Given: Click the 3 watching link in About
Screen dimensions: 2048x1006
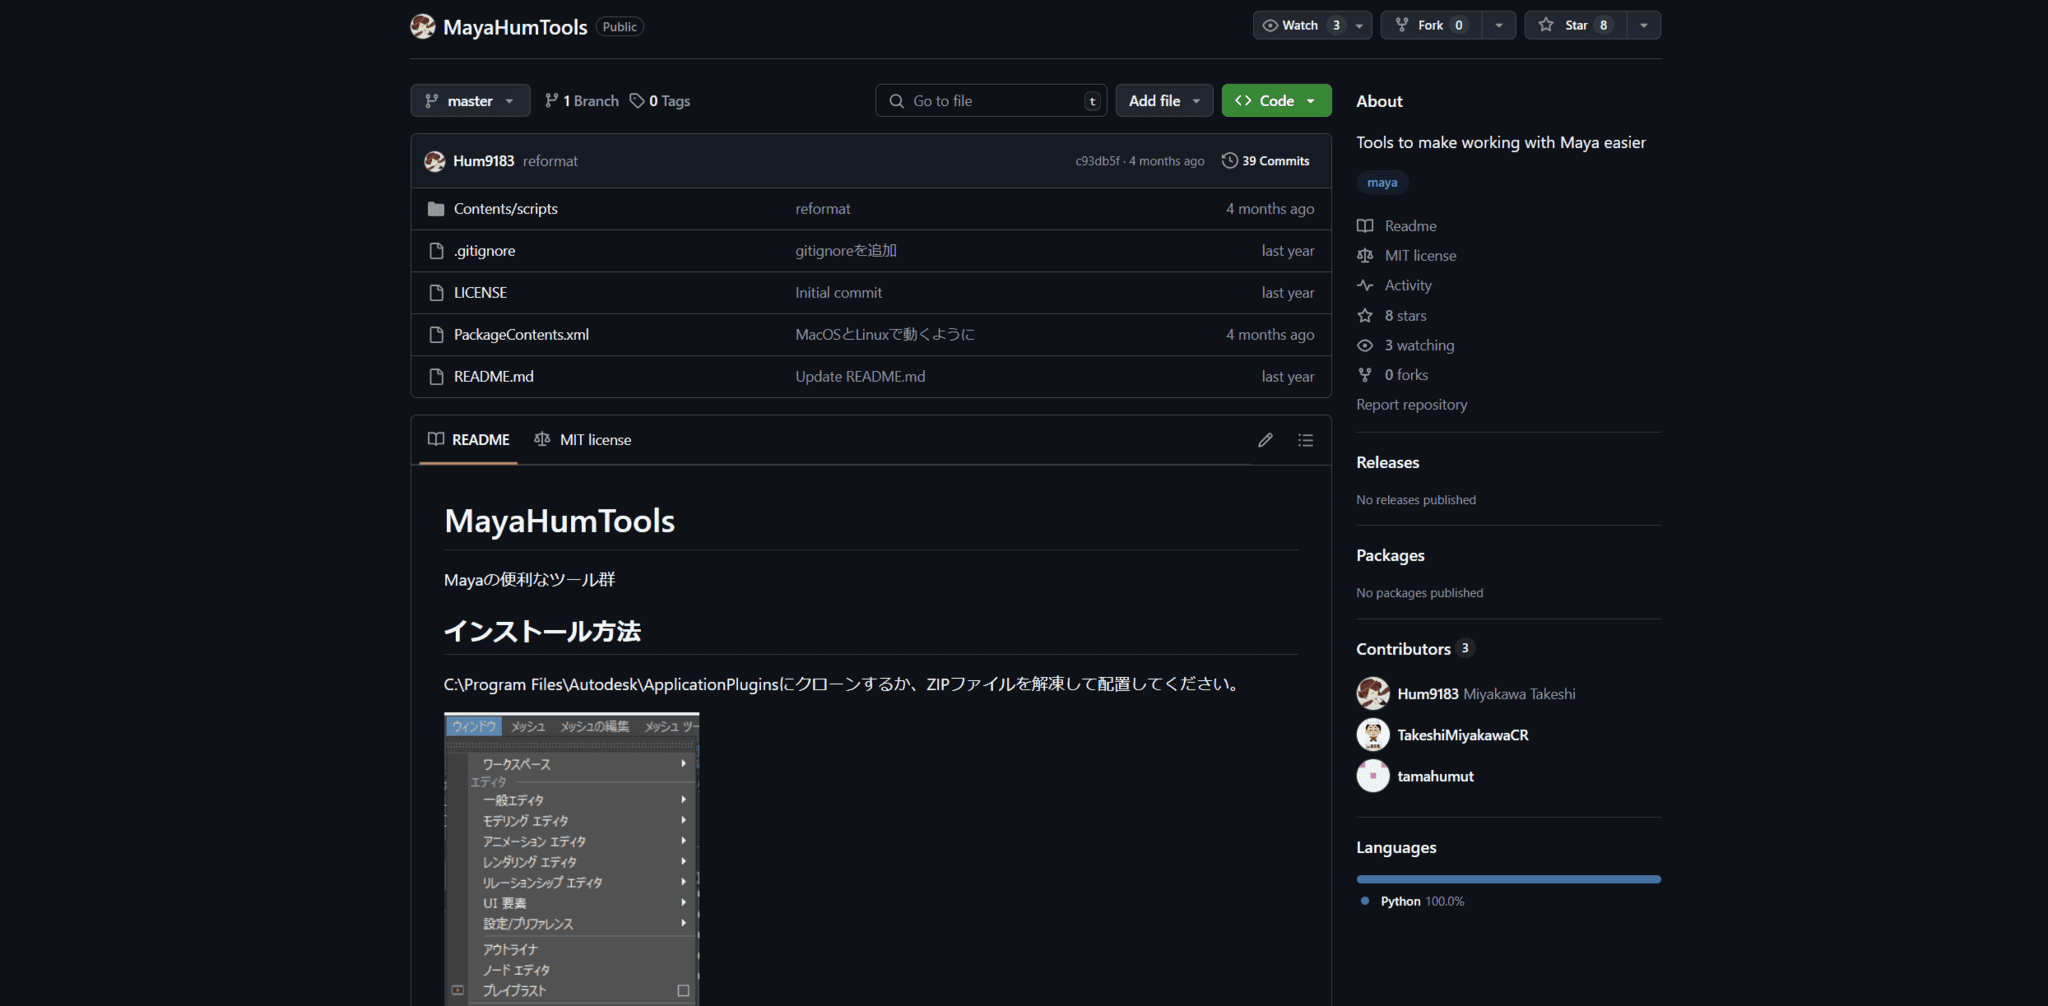Looking at the screenshot, I should tap(1420, 346).
